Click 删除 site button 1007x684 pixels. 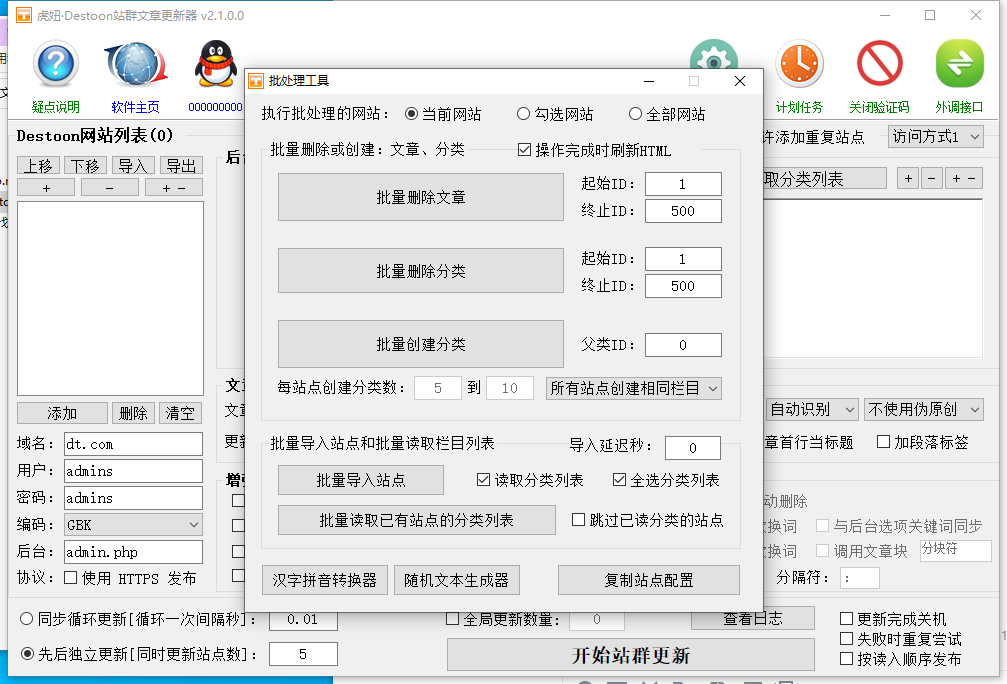(x=134, y=413)
